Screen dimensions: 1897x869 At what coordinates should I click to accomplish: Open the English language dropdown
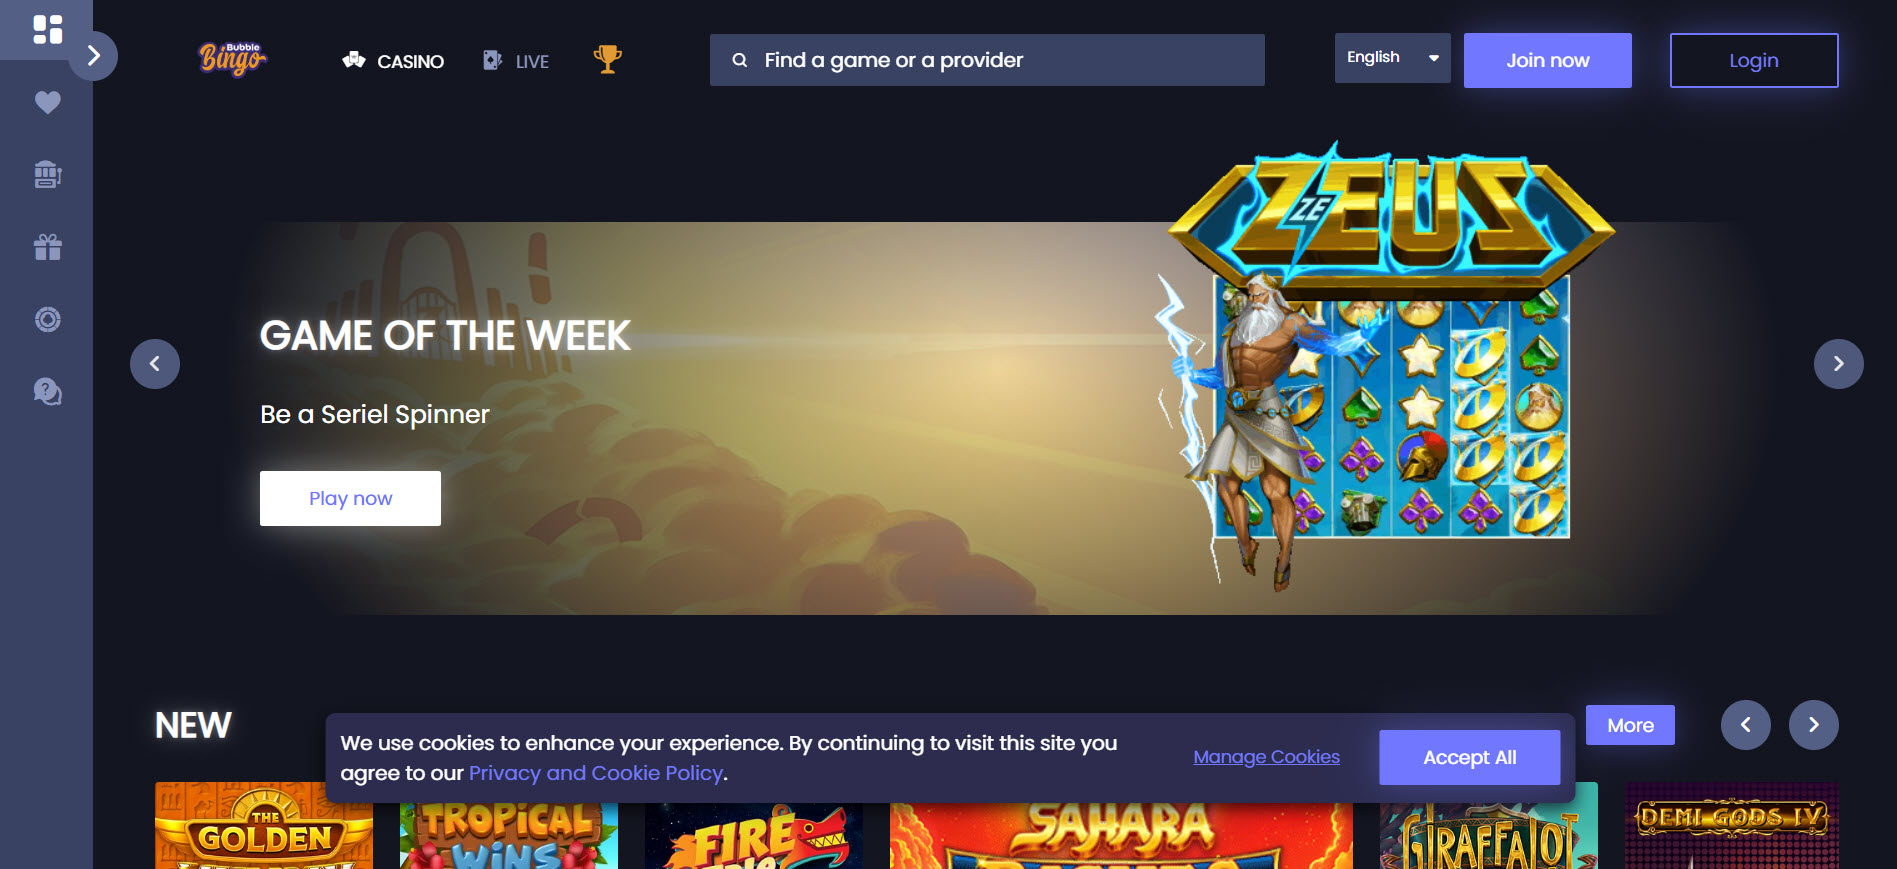coord(1392,58)
